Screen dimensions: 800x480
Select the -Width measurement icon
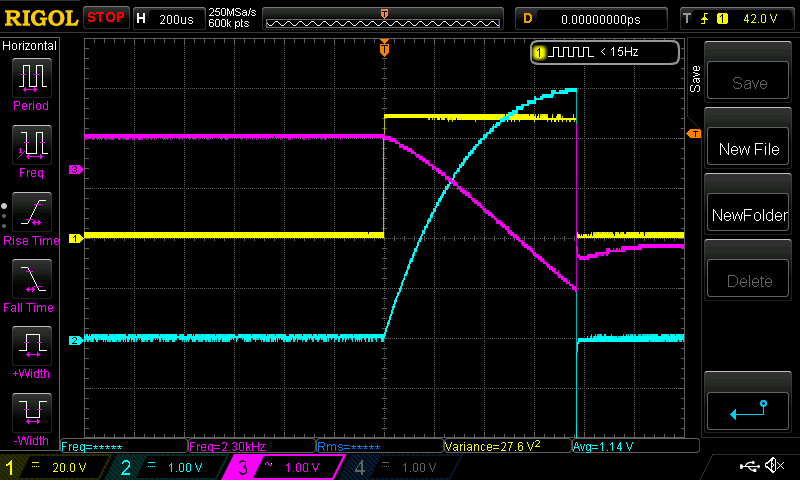tap(32, 413)
